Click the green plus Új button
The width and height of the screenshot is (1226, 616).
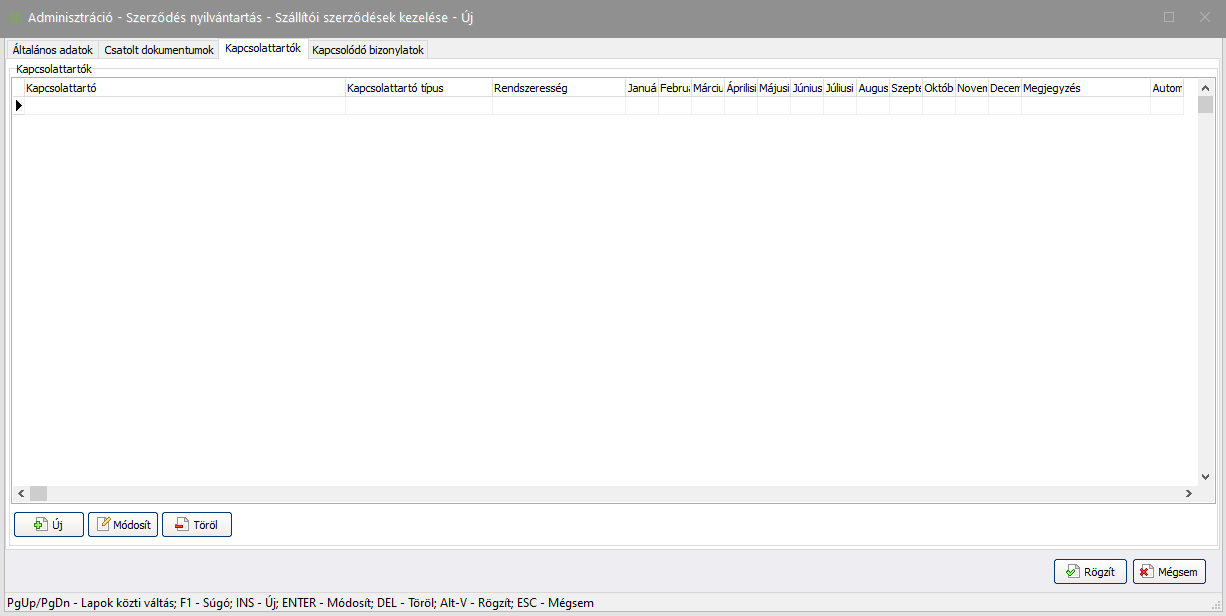tap(48, 525)
